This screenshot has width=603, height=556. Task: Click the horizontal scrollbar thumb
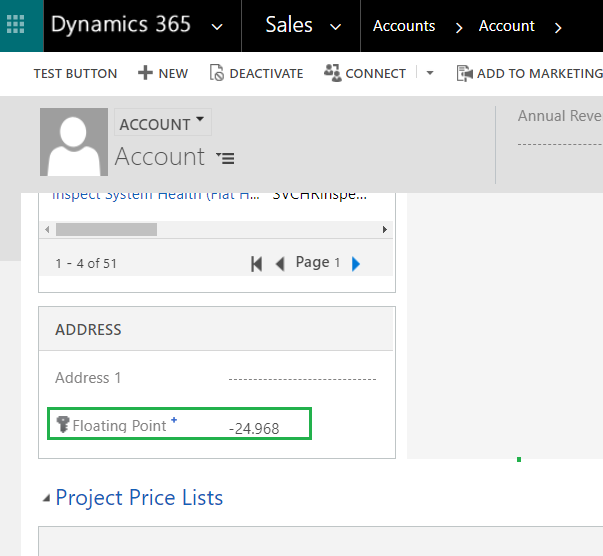tap(107, 230)
